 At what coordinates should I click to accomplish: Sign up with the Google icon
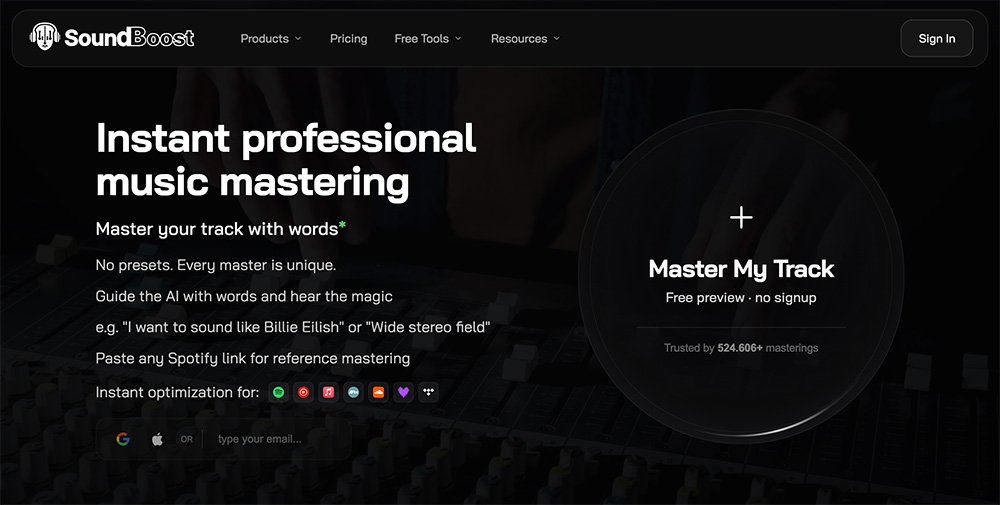click(123, 439)
